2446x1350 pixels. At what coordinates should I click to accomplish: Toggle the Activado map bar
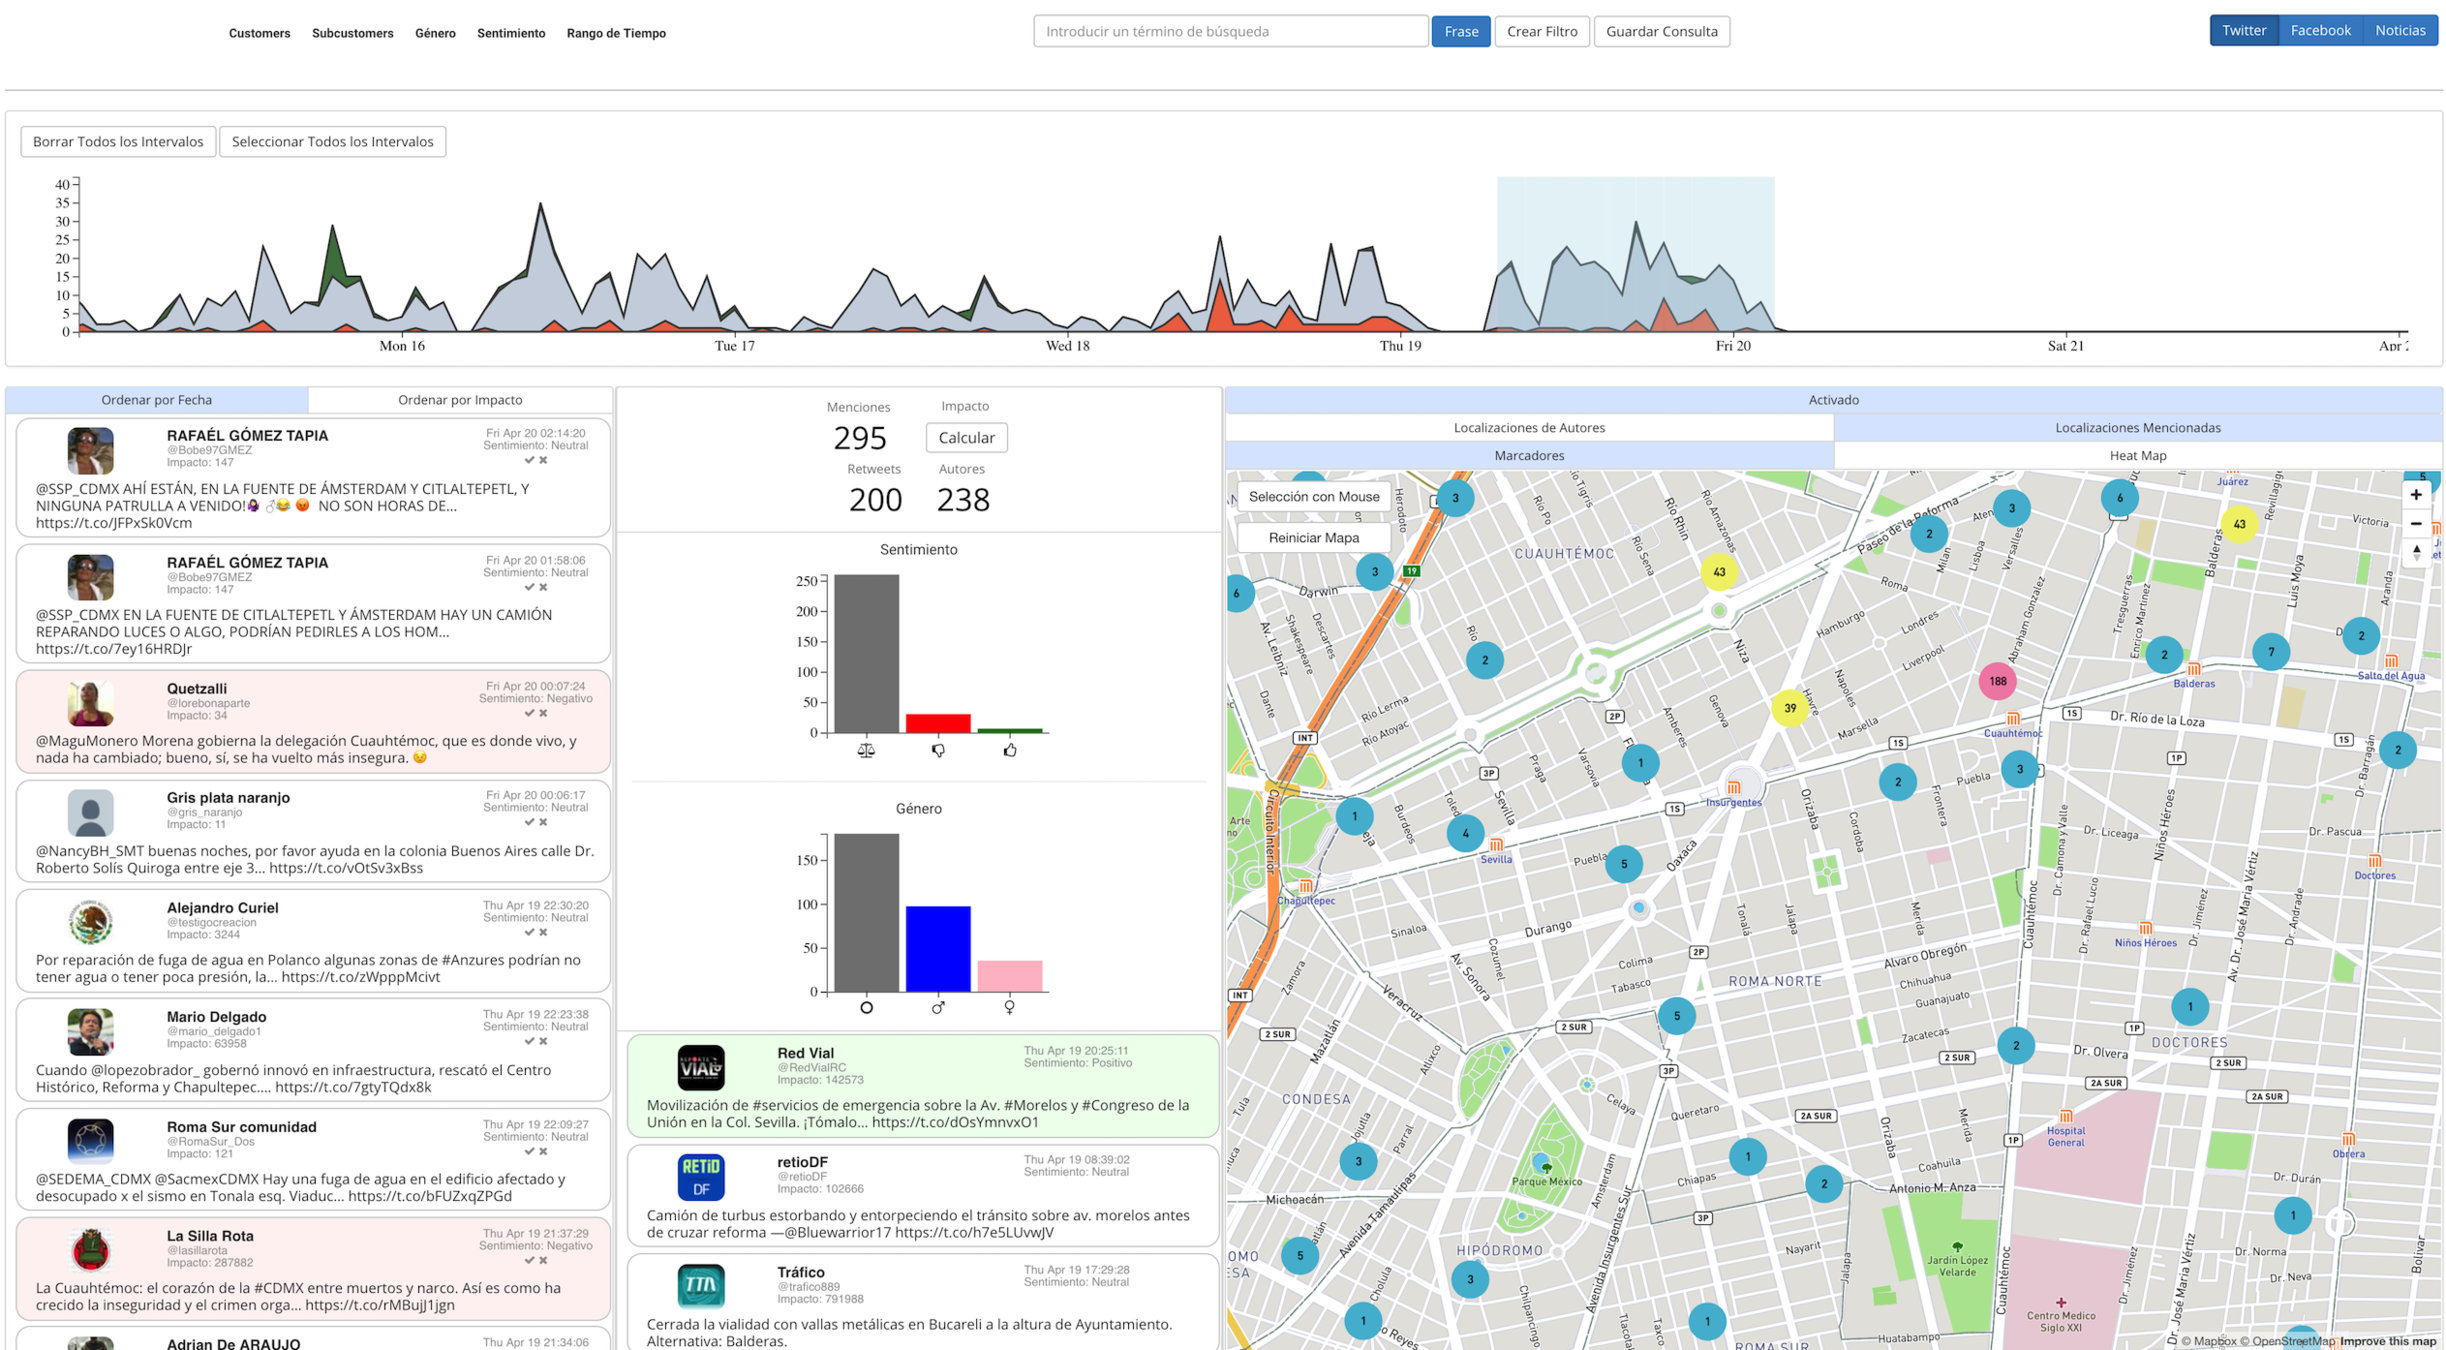coord(1833,400)
